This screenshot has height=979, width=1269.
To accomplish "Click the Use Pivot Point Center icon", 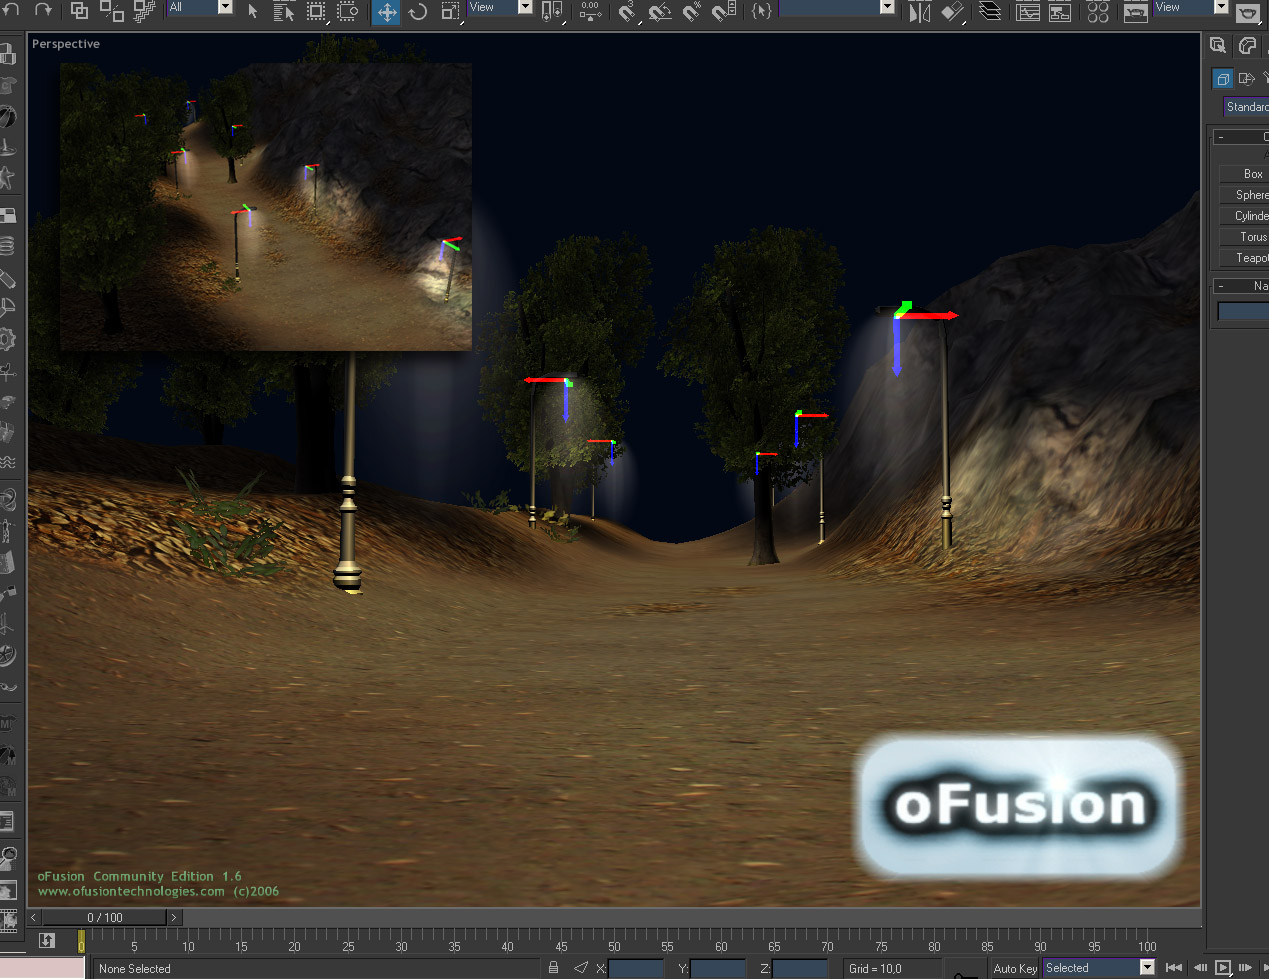I will point(552,11).
